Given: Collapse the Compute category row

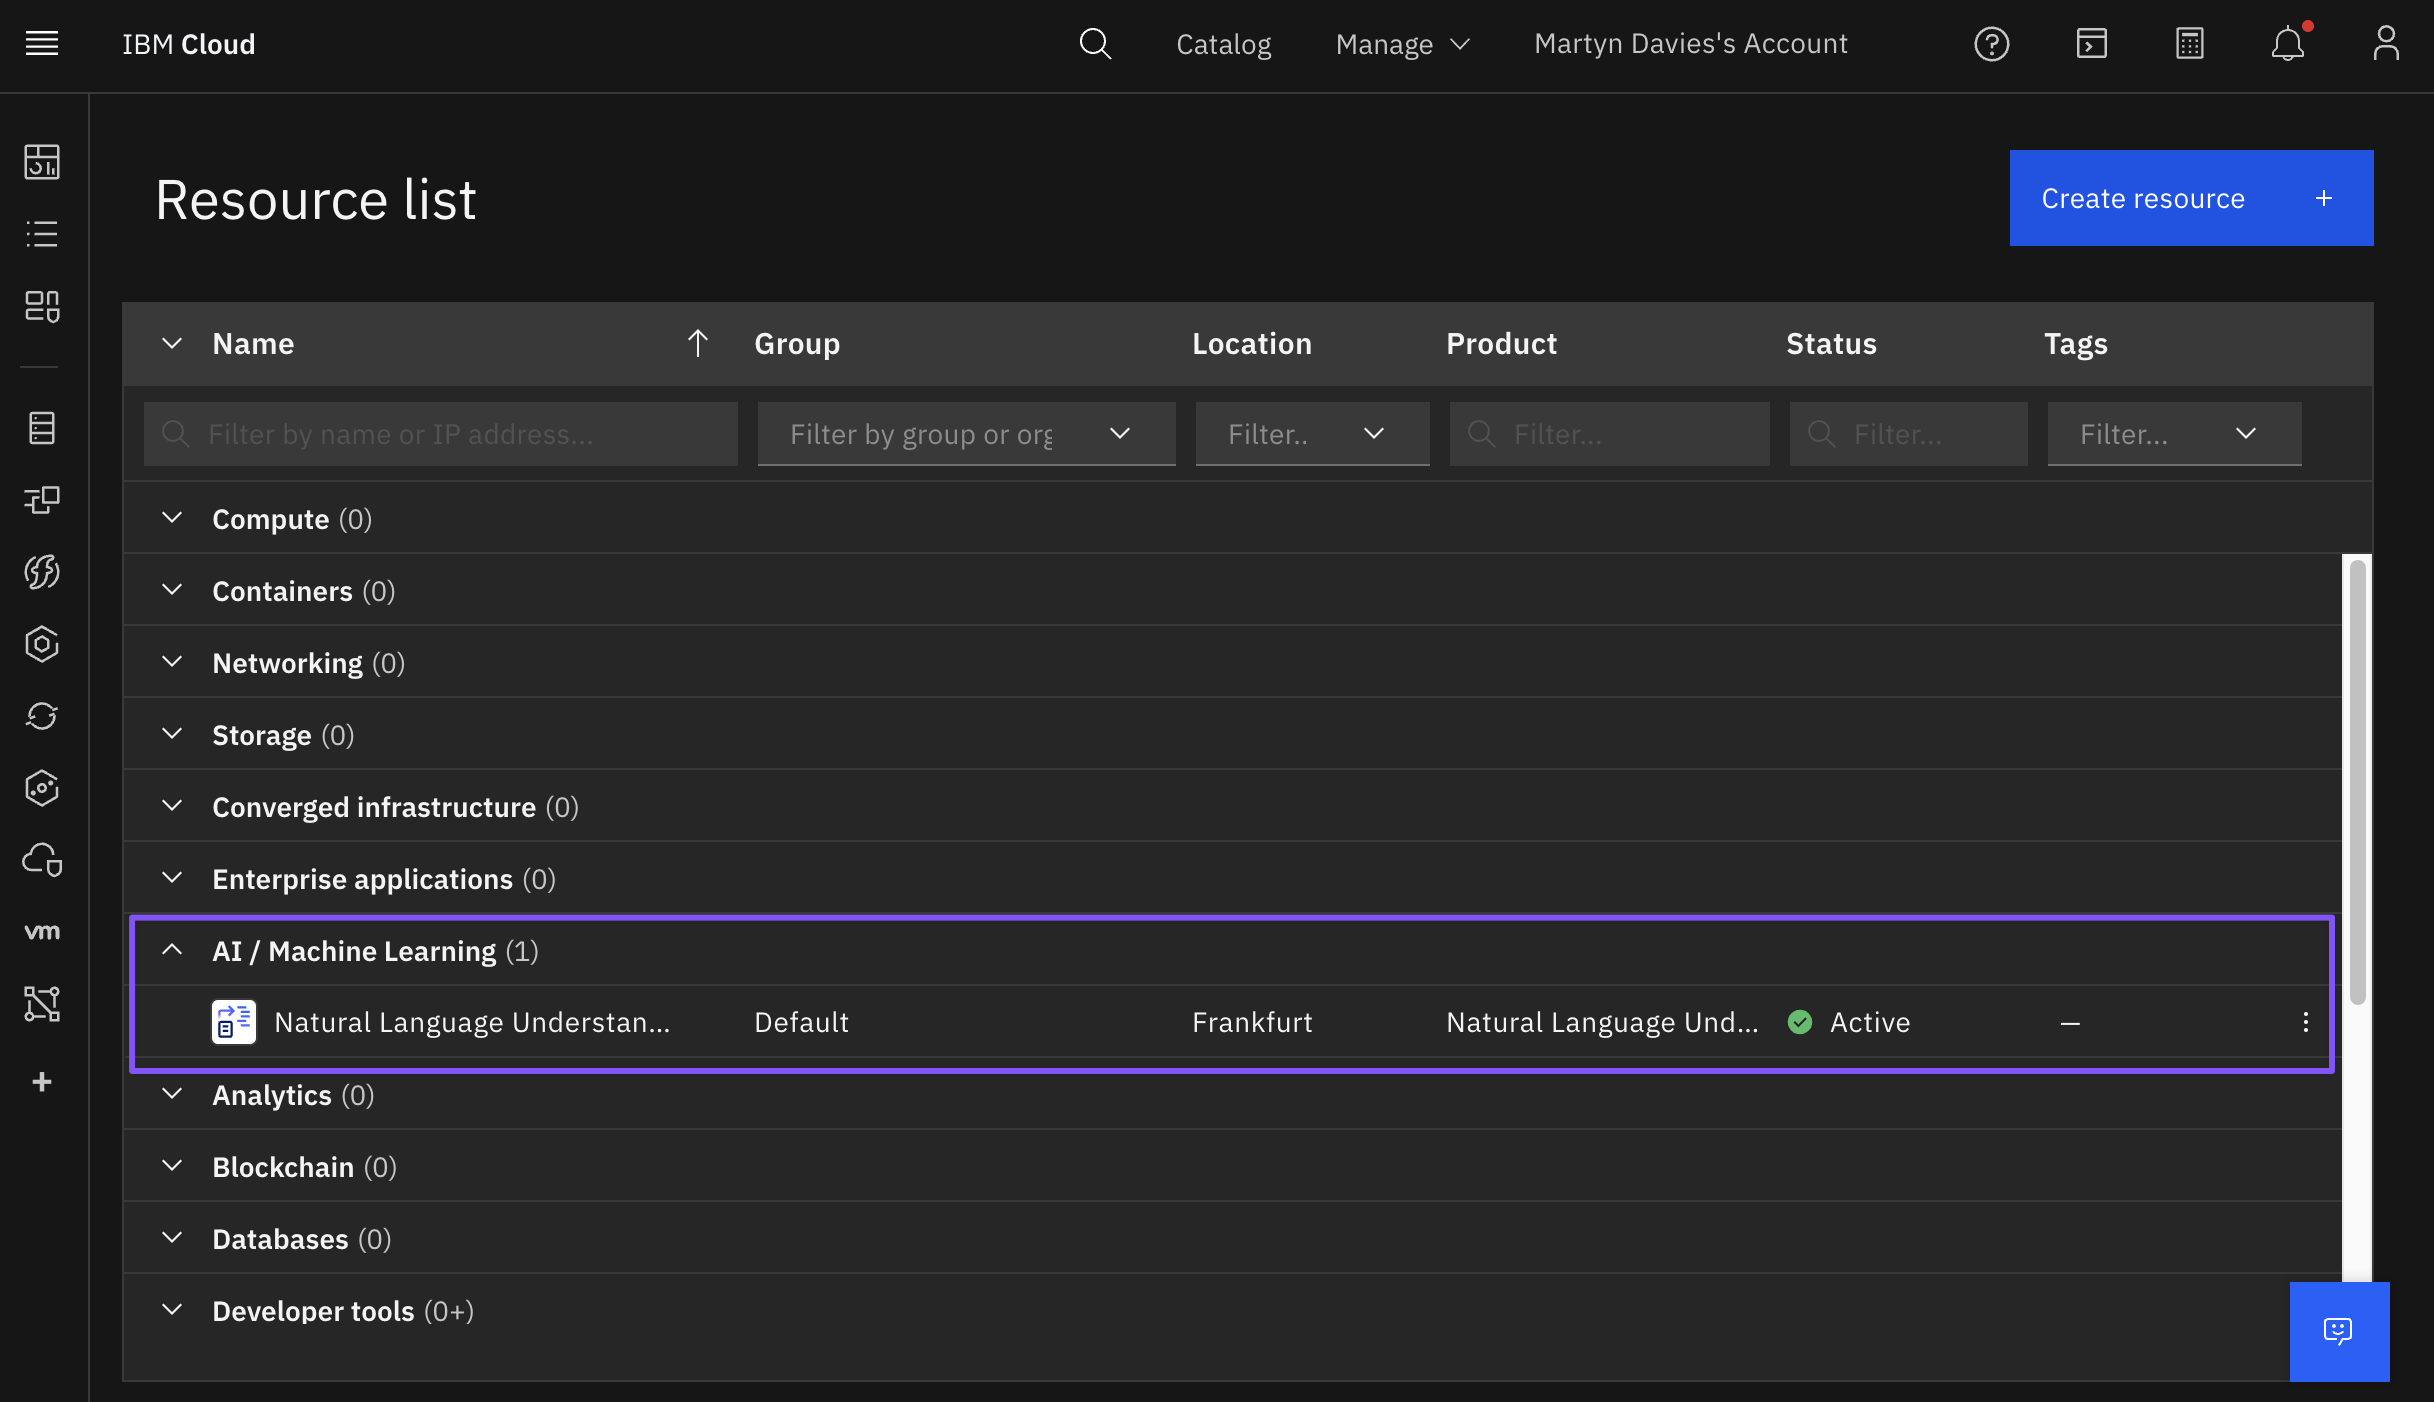Looking at the screenshot, I should (x=171, y=516).
